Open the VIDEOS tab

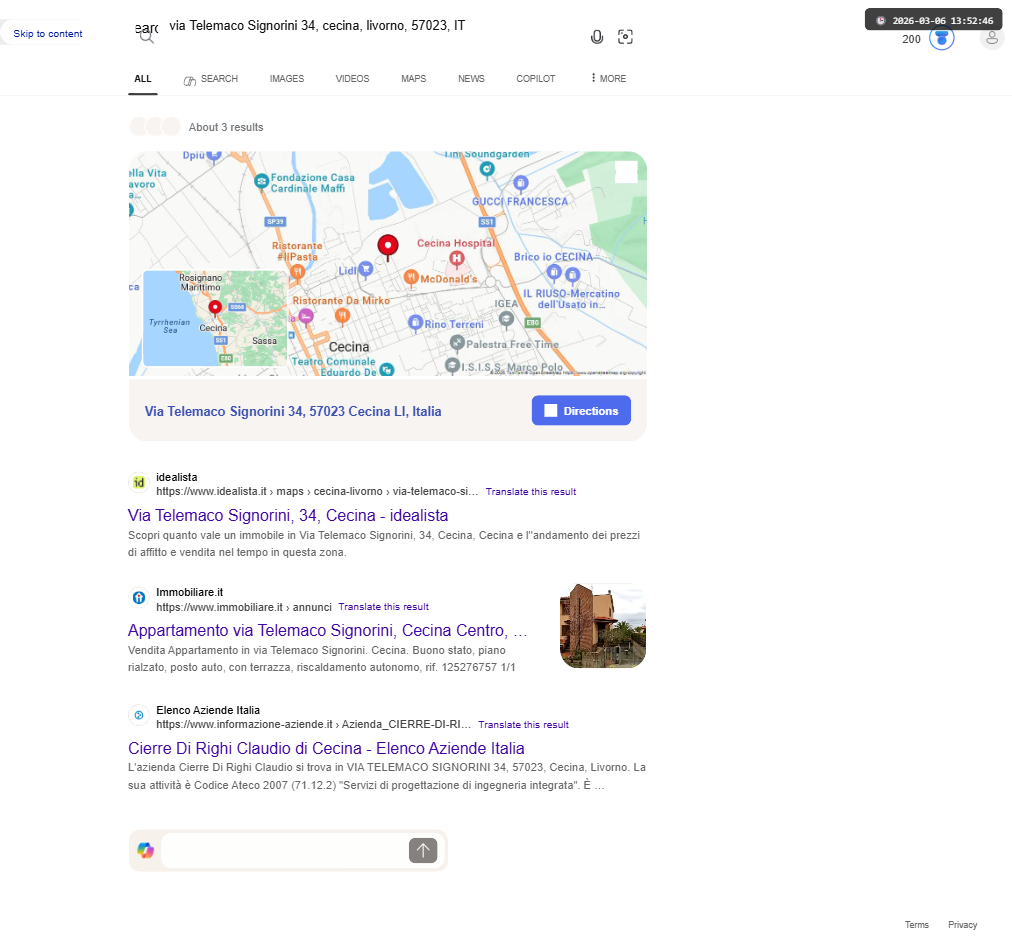point(352,79)
